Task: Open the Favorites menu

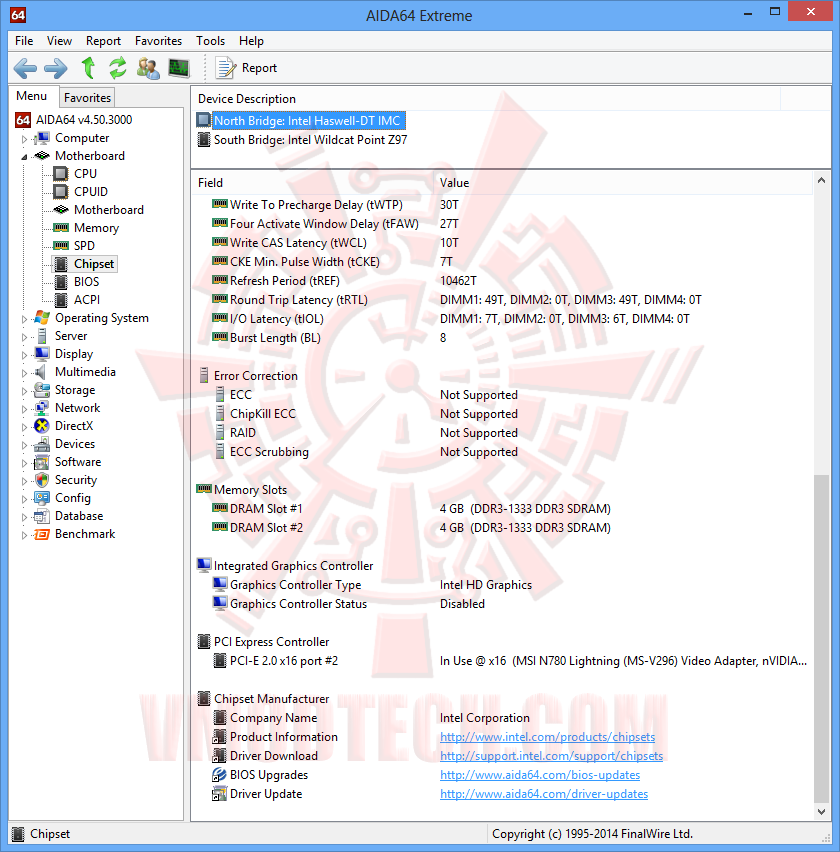Action: point(158,41)
